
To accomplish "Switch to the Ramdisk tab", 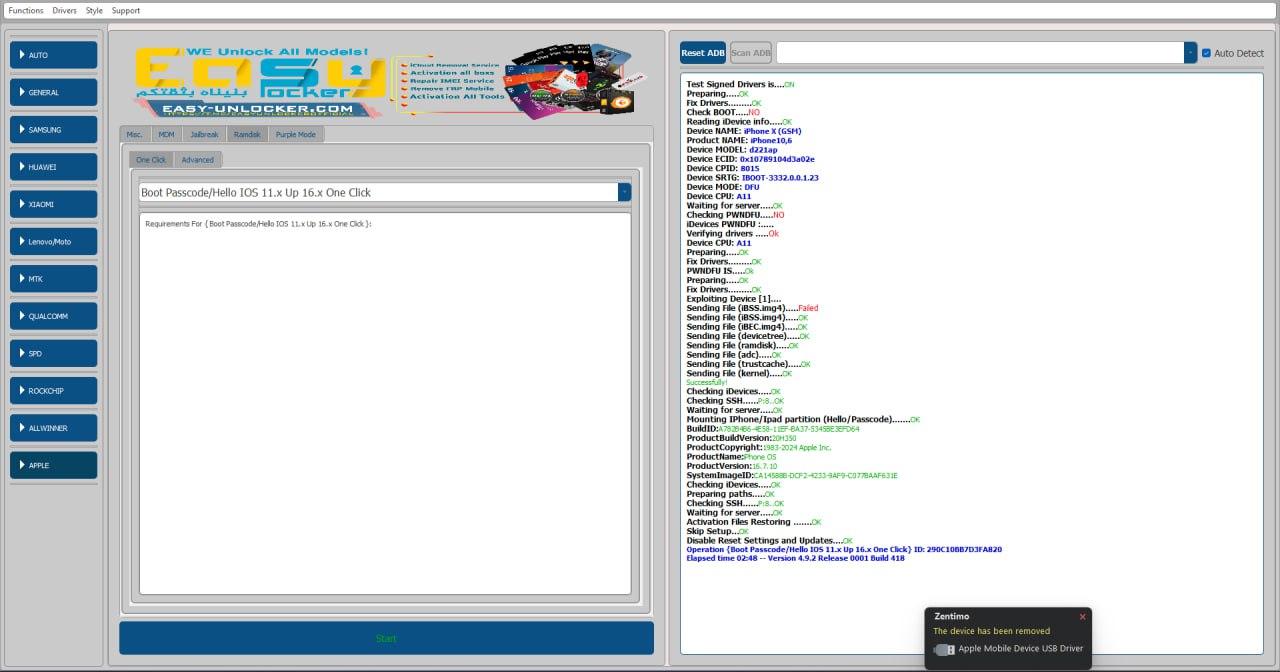I will point(247,134).
